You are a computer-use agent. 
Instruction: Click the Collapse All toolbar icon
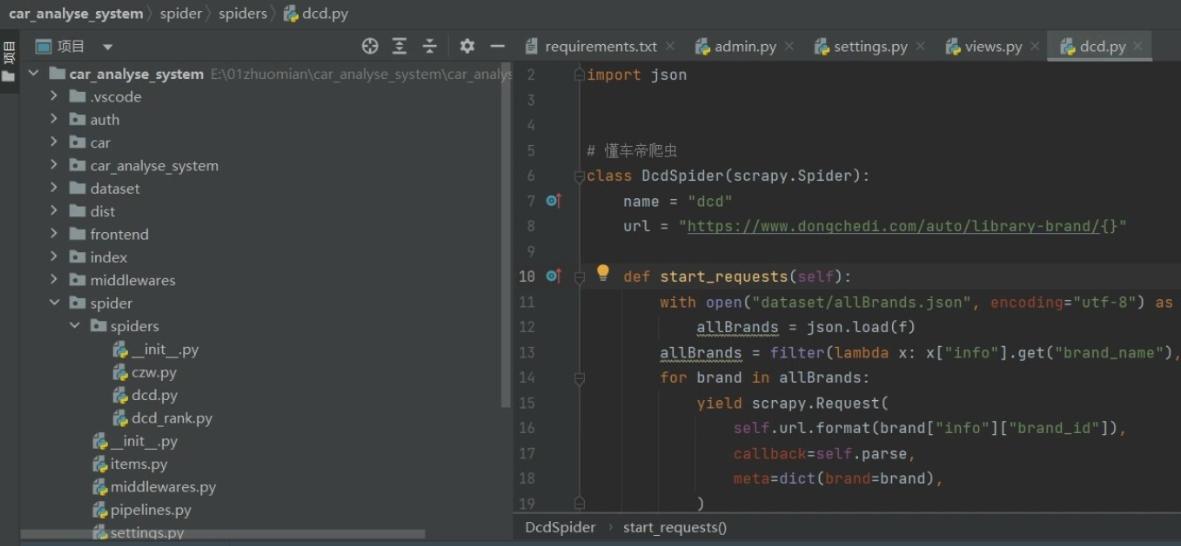pyautogui.click(x=429, y=47)
